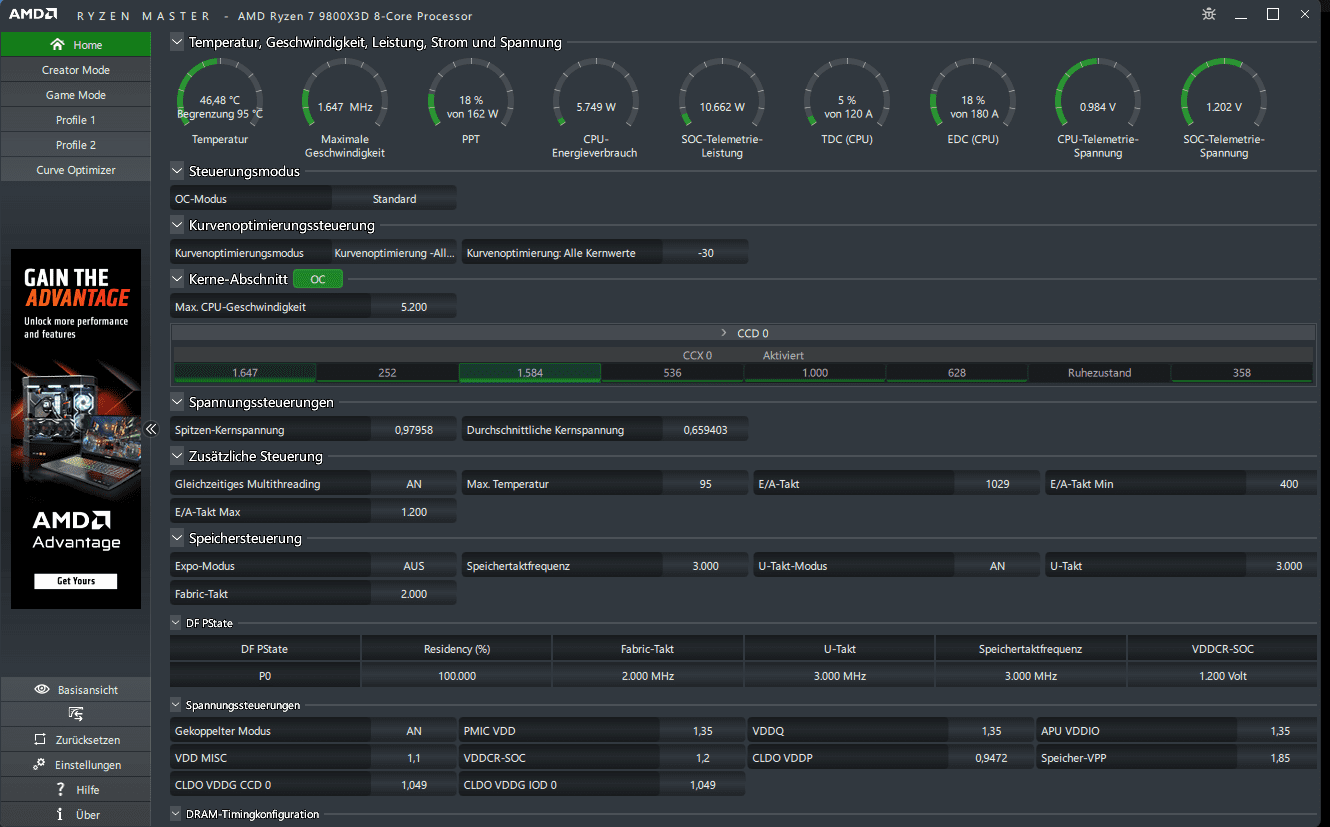Click the AMD Advantage ad banner image
Viewport: 1330px width, 827px height.
tap(76, 429)
